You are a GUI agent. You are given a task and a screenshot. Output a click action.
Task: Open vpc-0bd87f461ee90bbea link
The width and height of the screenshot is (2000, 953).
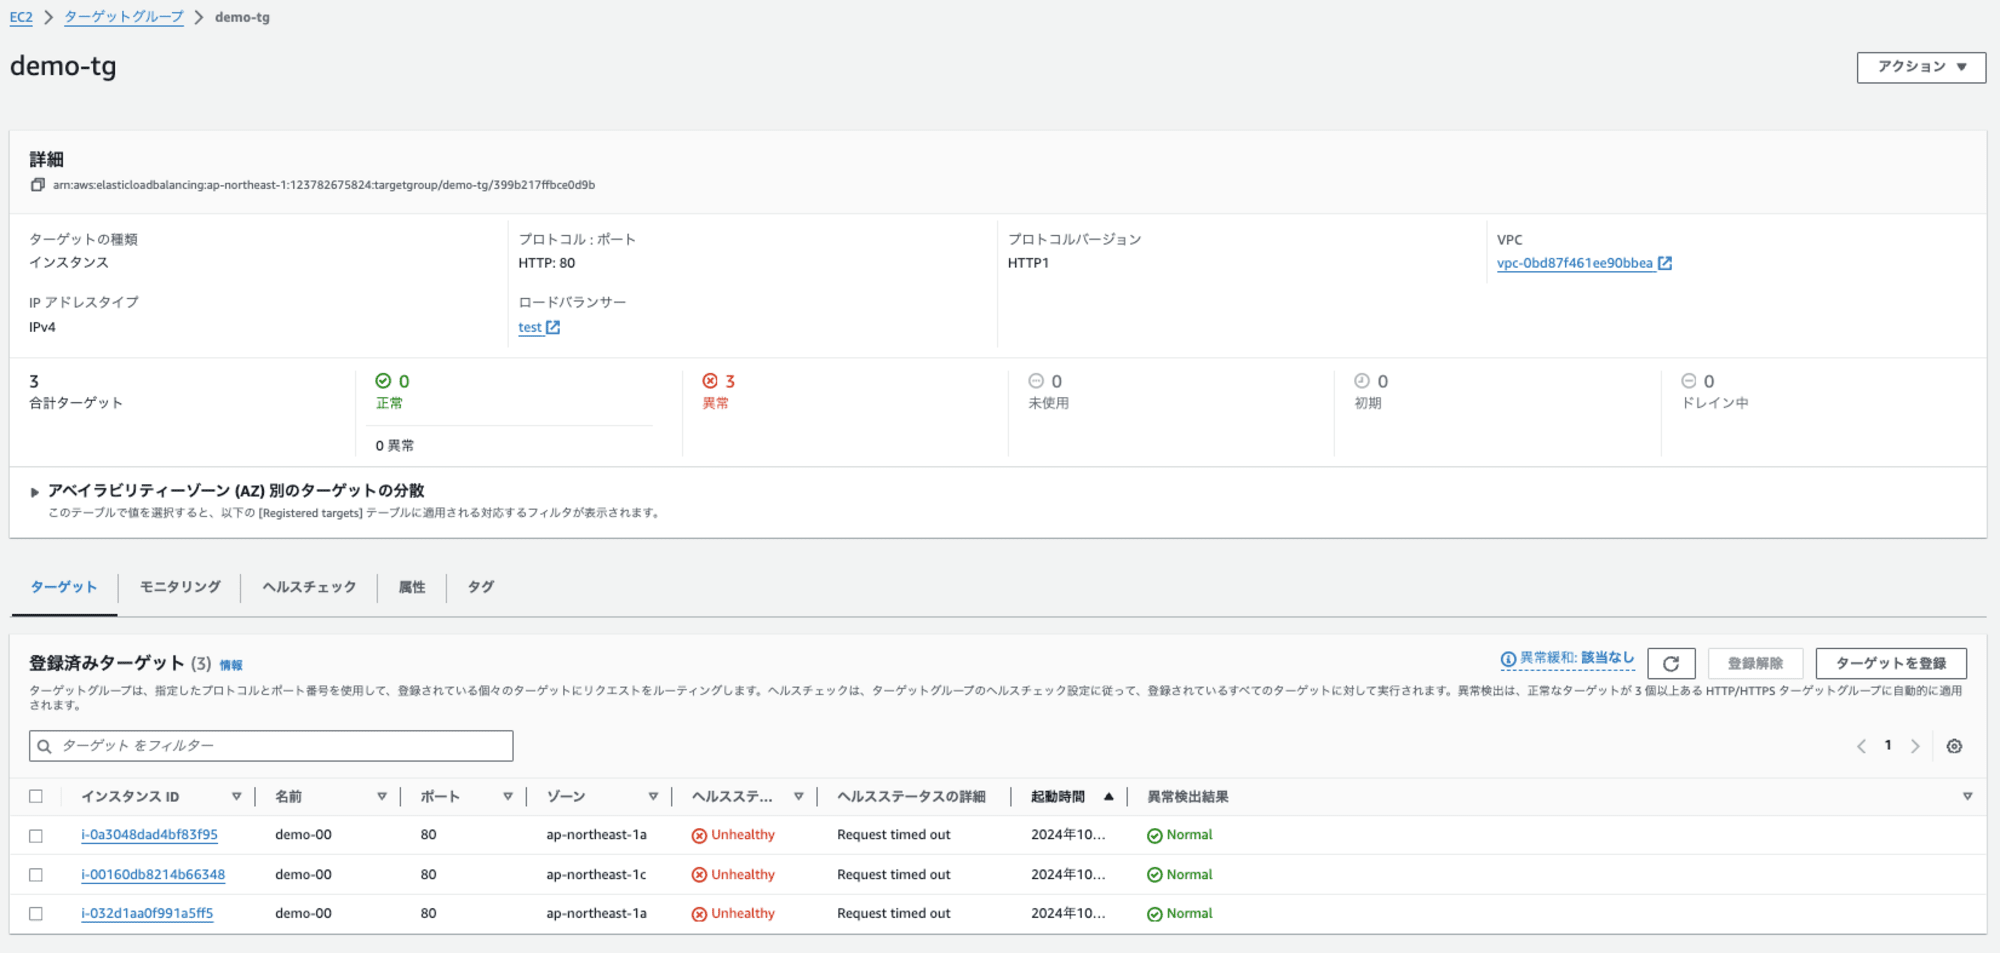1575,263
